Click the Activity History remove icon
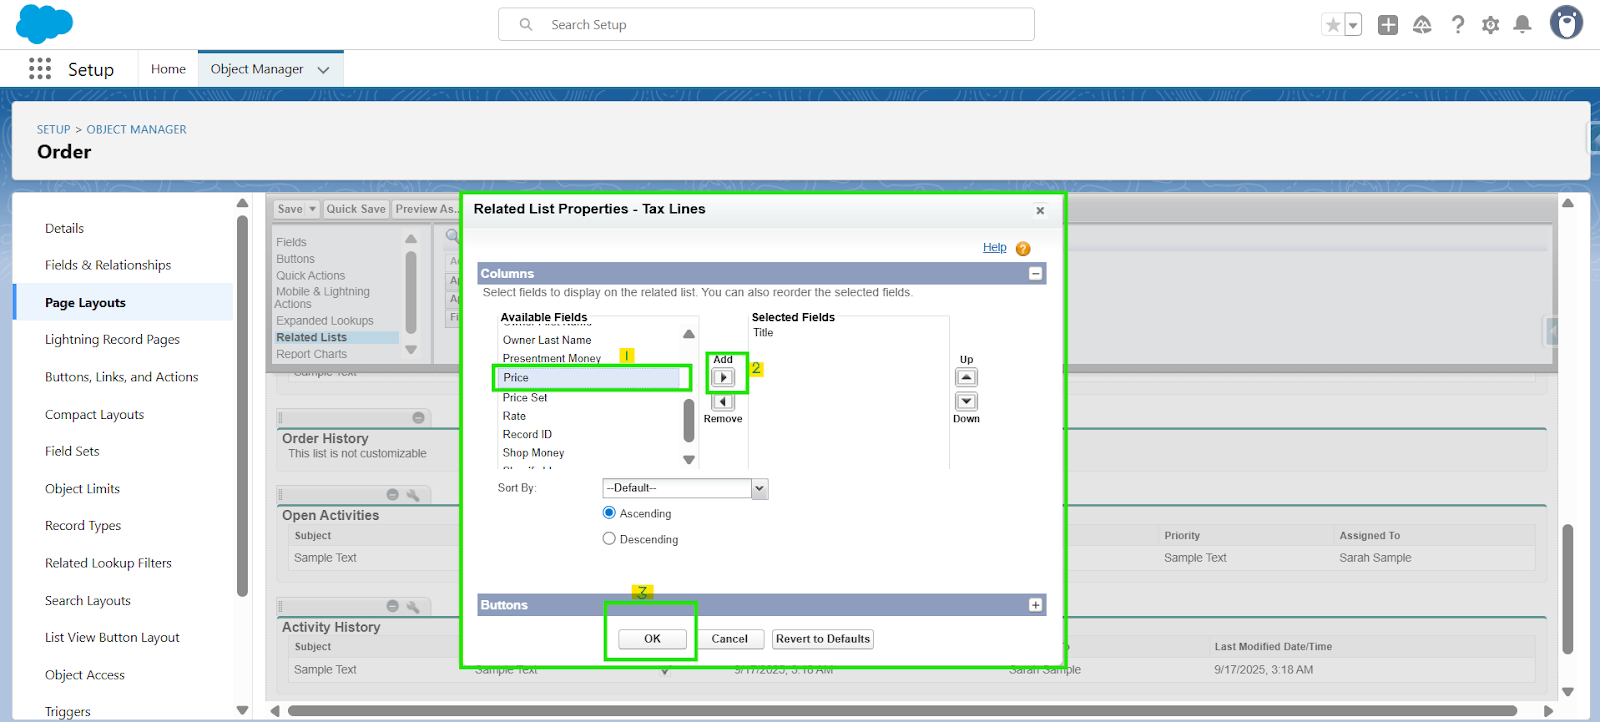 click(393, 607)
